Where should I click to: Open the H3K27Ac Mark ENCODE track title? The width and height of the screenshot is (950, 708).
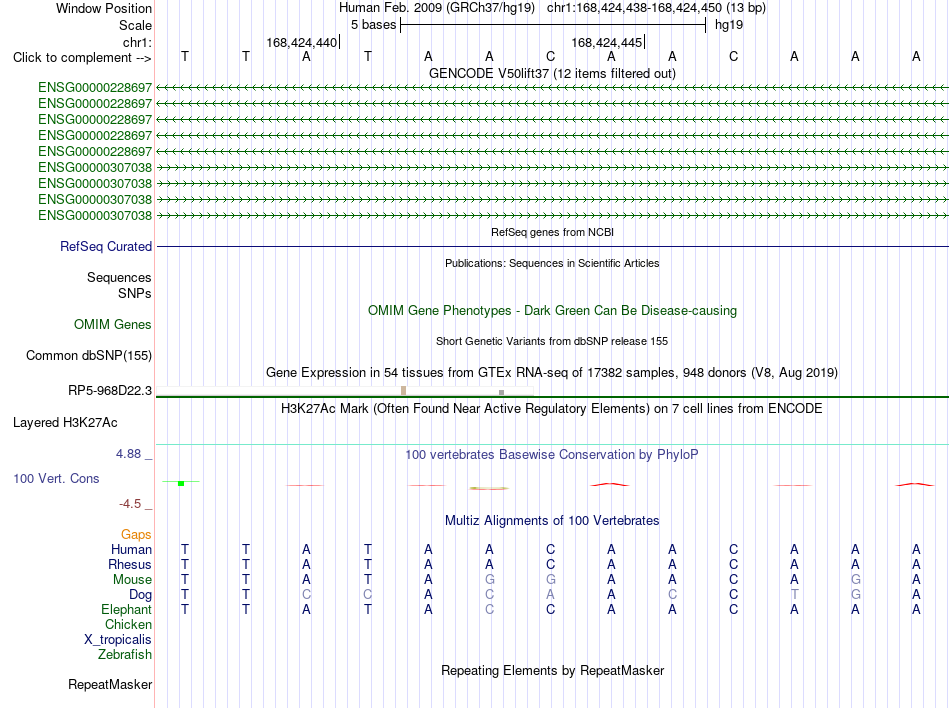(x=552, y=408)
